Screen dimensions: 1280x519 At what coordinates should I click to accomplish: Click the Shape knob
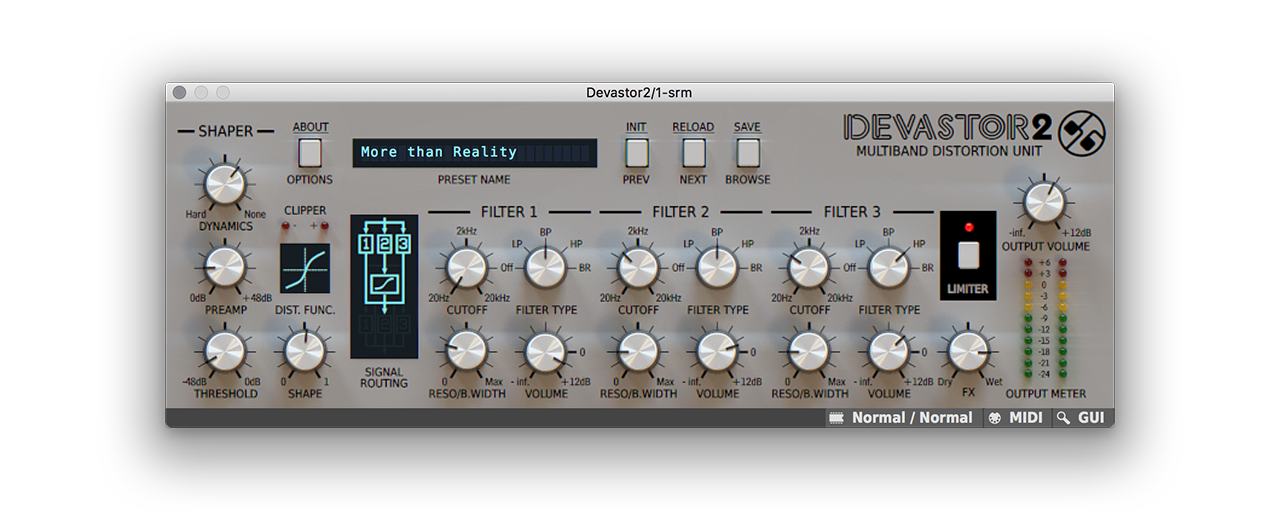(305, 351)
